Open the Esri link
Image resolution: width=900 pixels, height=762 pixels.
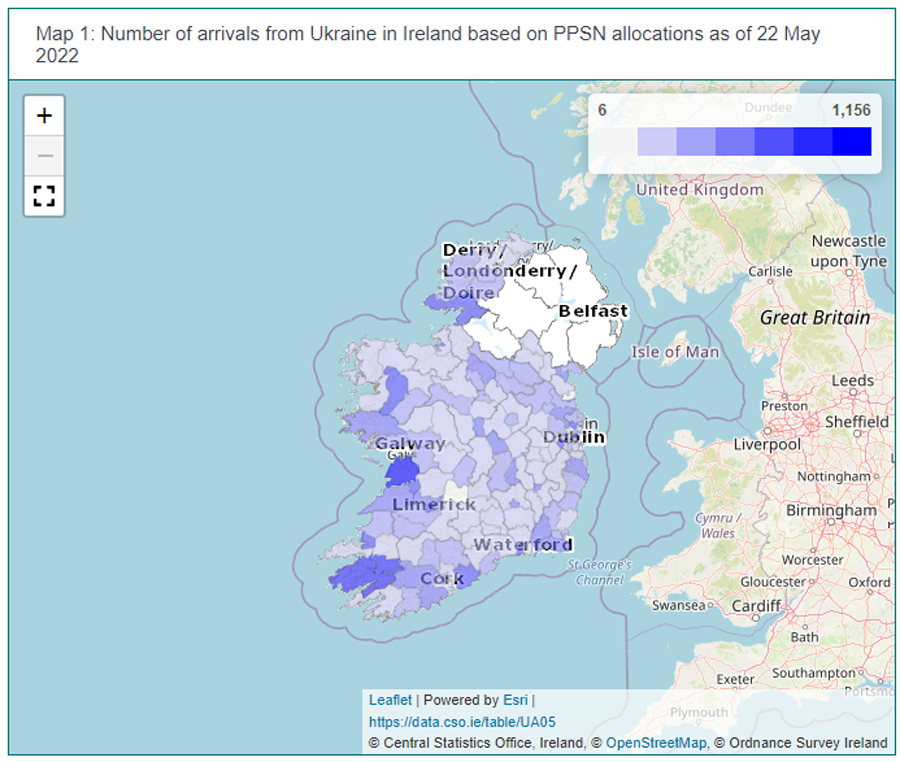[x=516, y=700]
